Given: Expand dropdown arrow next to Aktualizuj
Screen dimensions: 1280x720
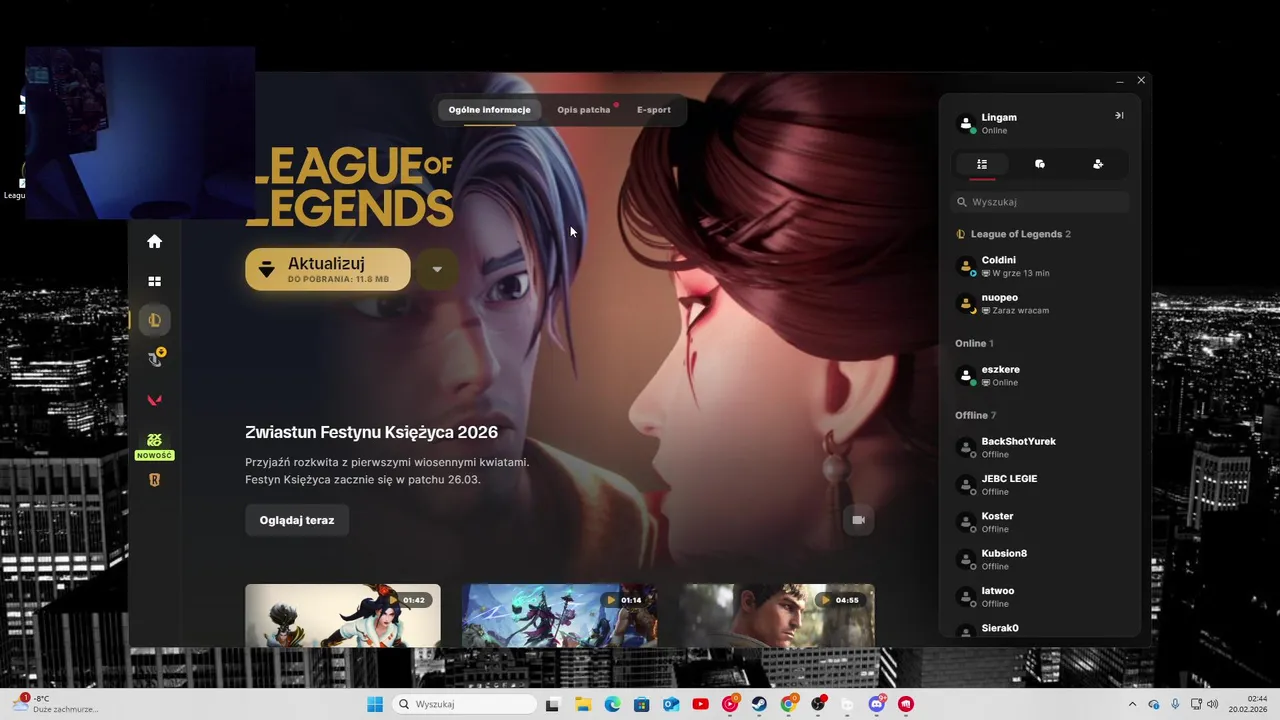Looking at the screenshot, I should point(437,269).
